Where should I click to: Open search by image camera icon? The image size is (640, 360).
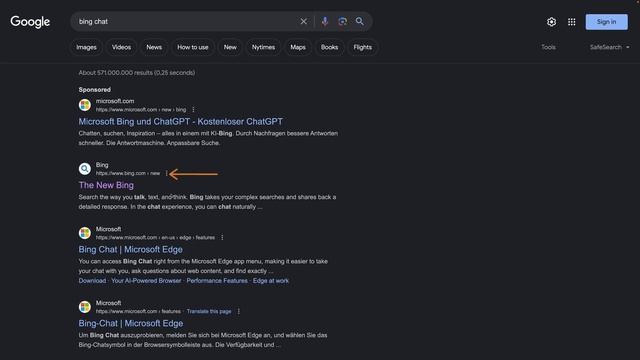pos(342,21)
